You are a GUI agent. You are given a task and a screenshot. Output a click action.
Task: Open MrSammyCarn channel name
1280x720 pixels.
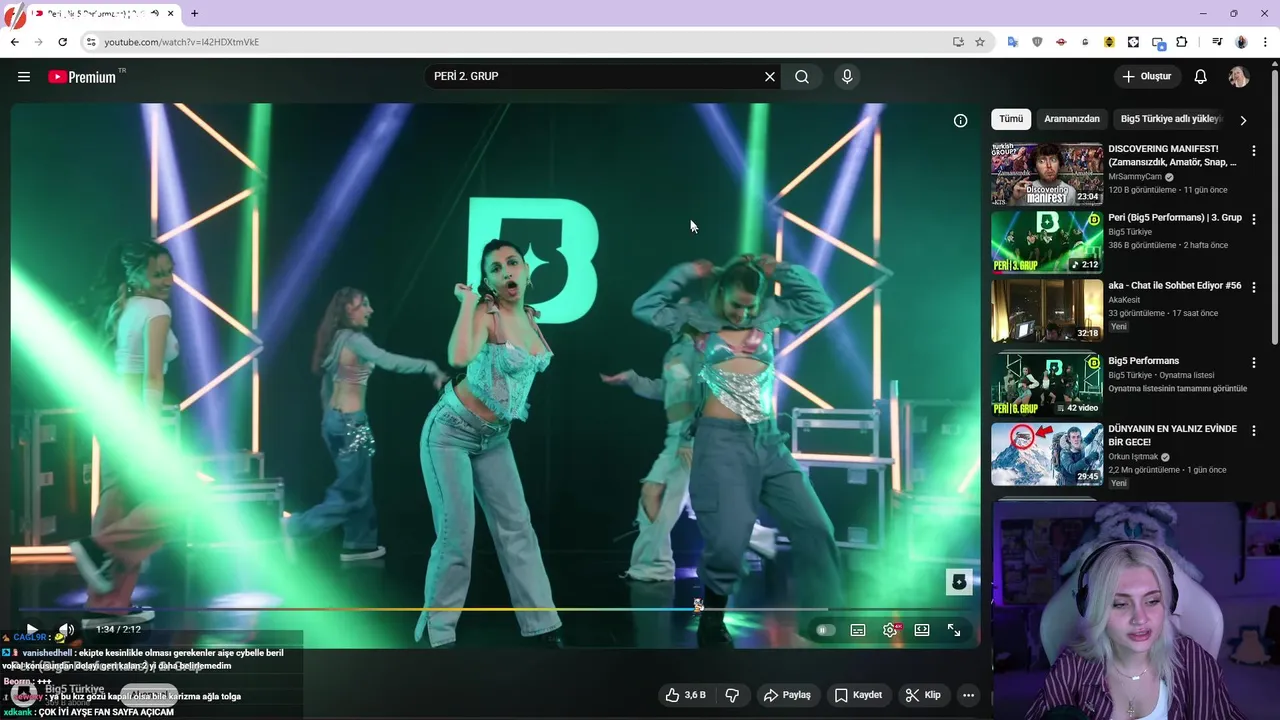[x=1135, y=177]
